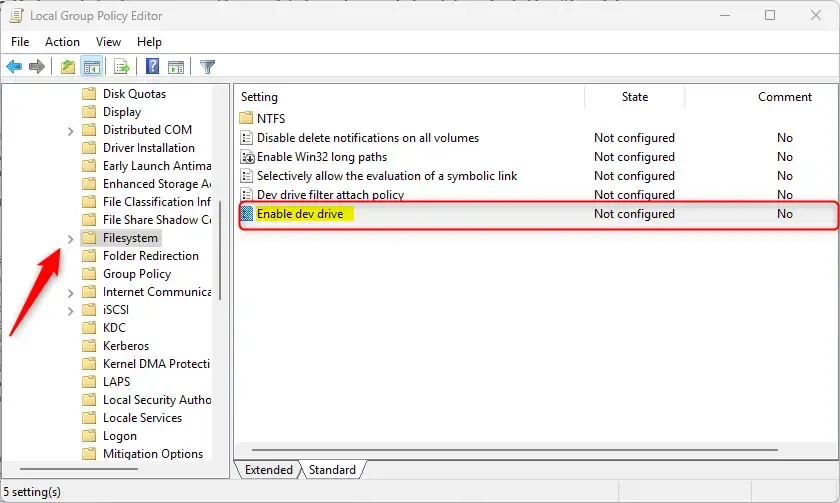
Task: Click the NTFS folder label
Action: [271, 118]
